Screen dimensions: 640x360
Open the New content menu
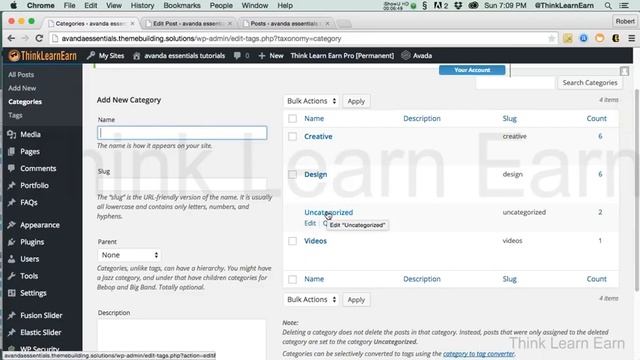coord(271,56)
